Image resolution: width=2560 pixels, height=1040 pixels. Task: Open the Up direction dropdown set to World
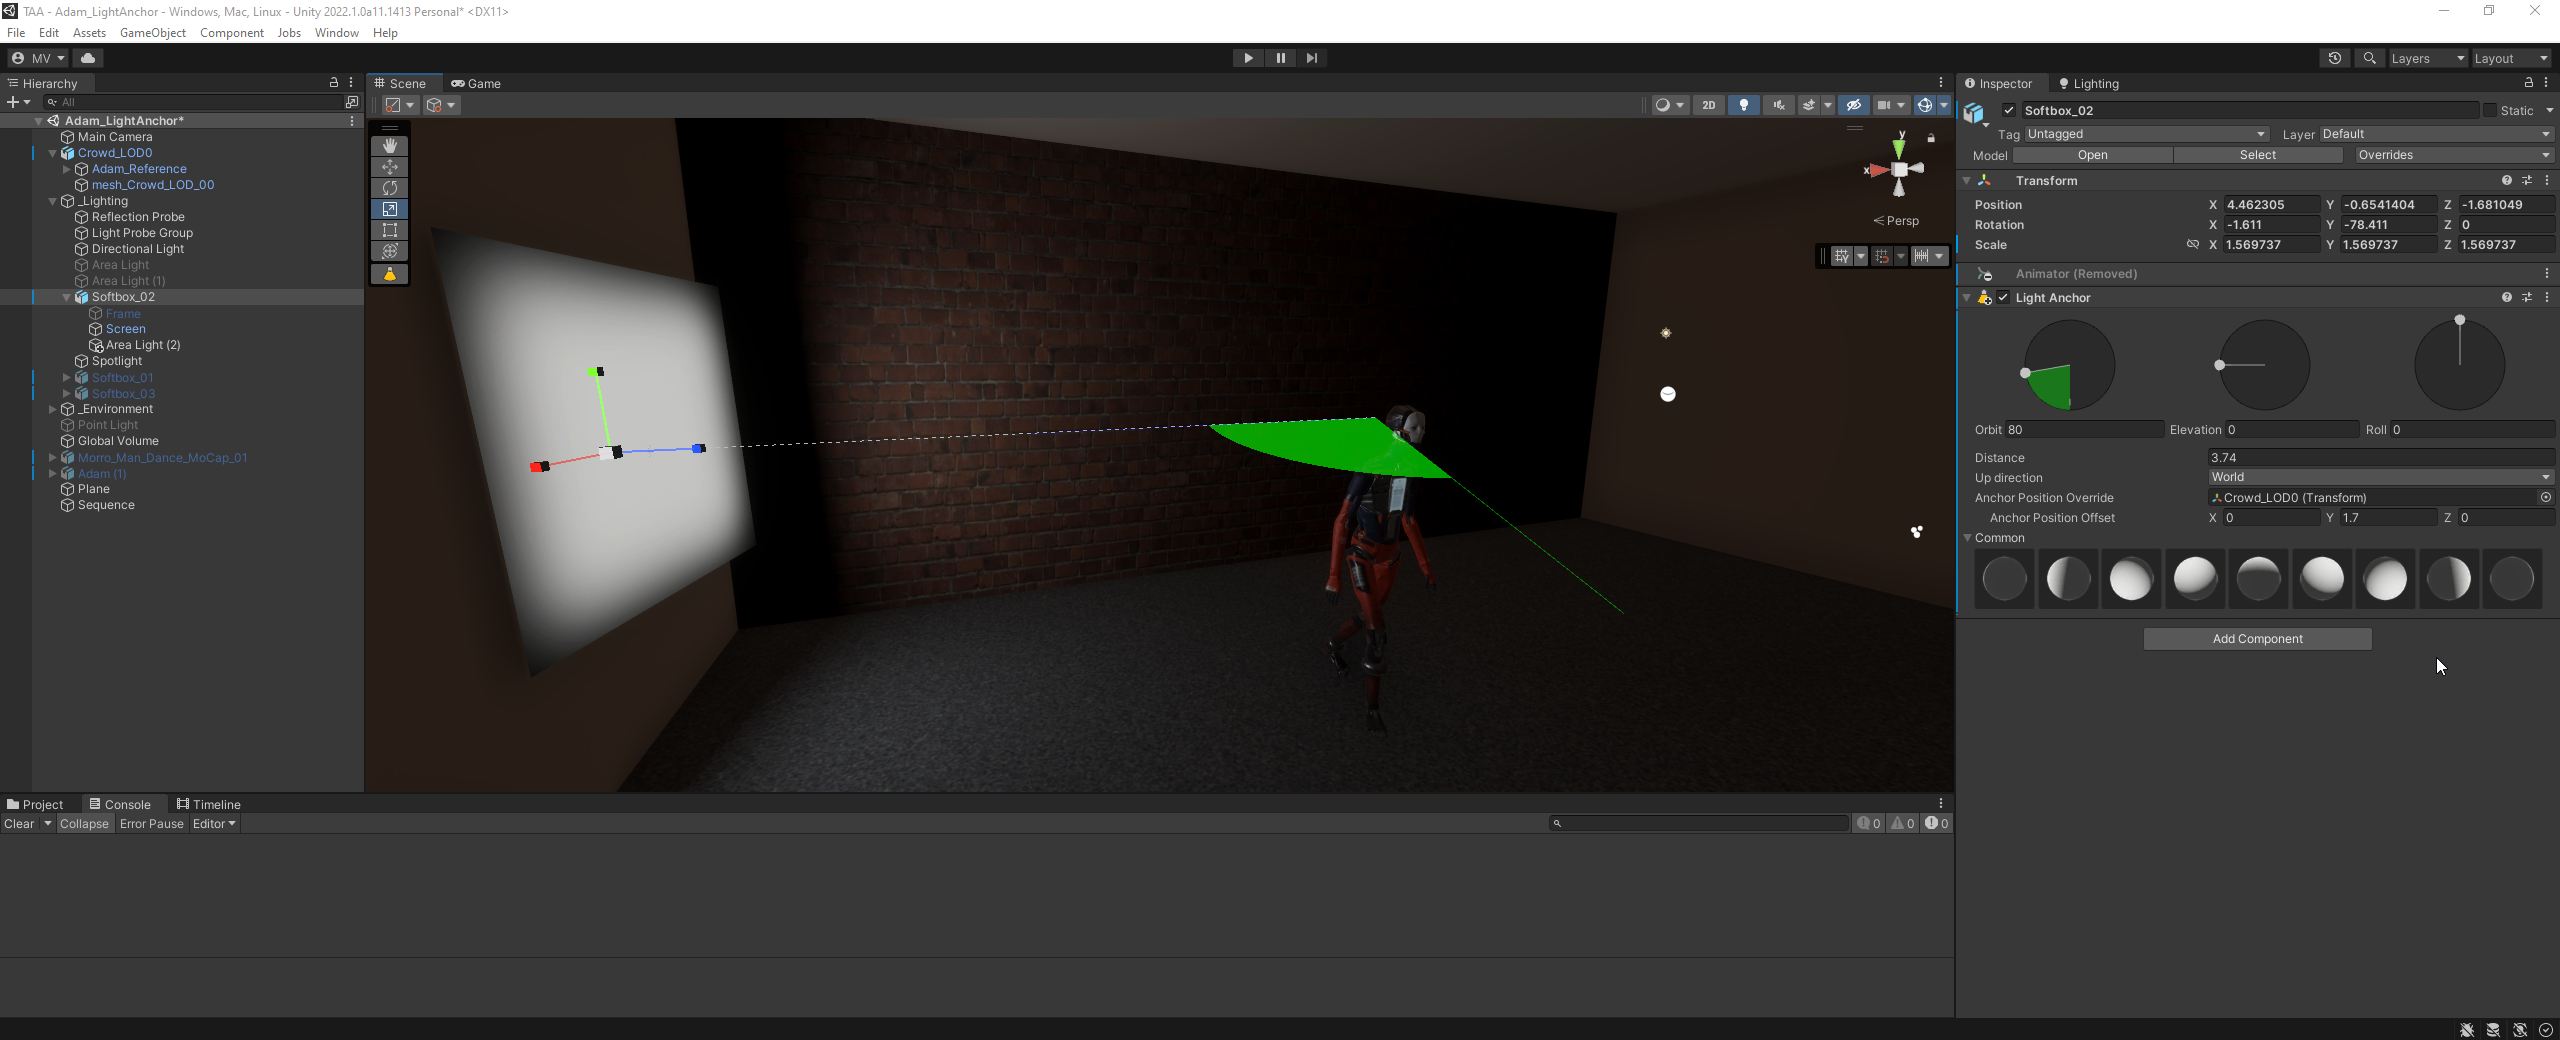point(2380,477)
